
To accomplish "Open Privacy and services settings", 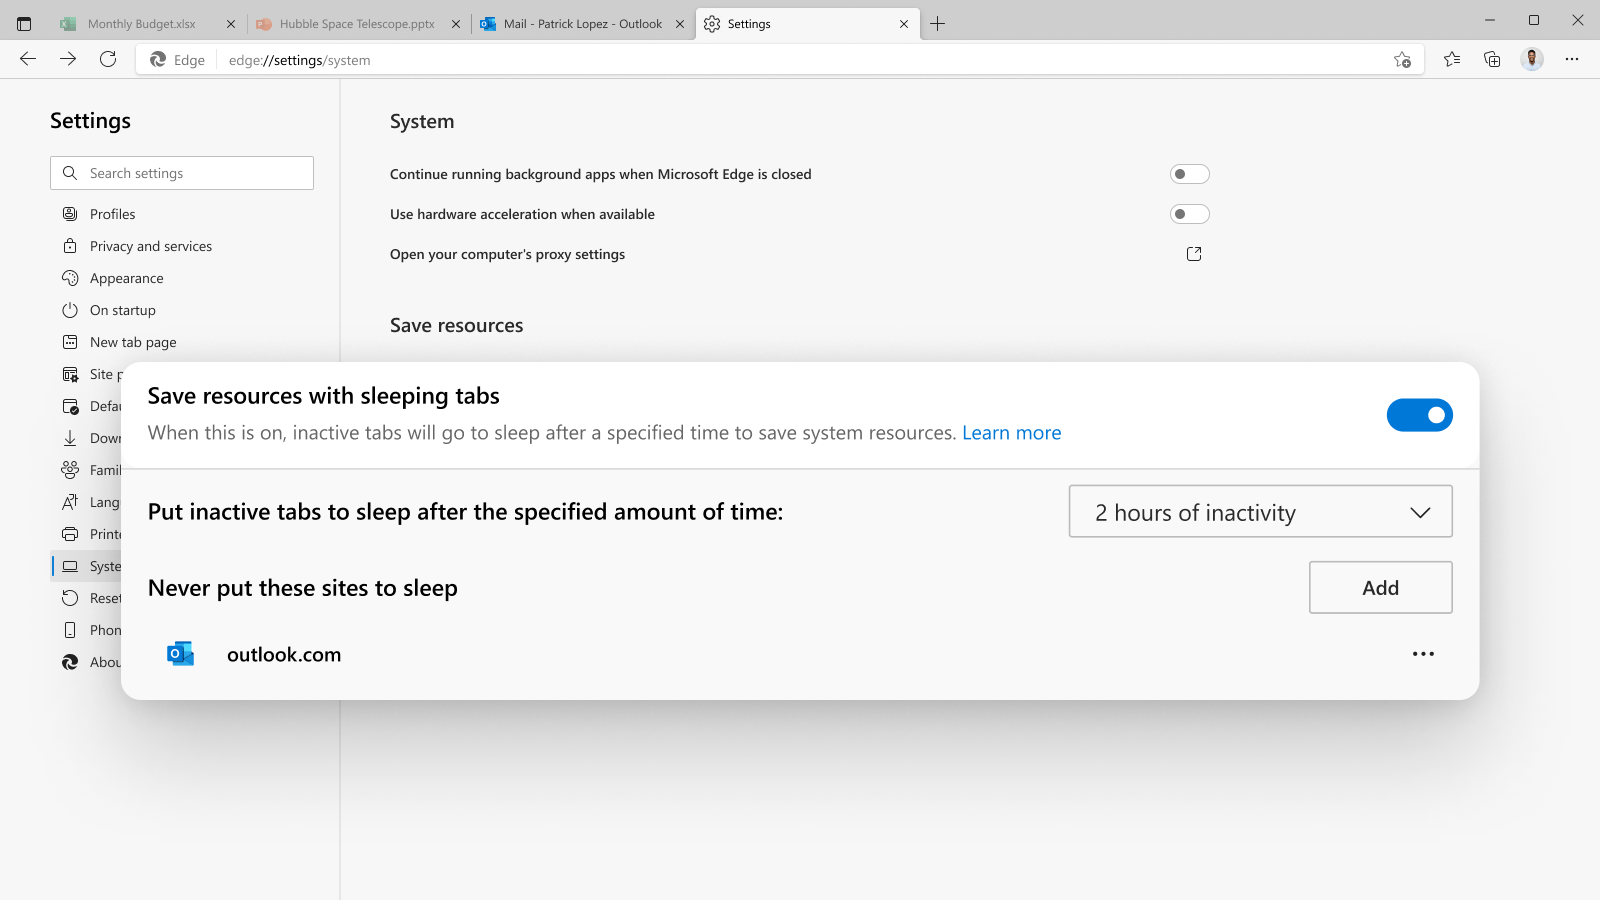I will (x=151, y=246).
